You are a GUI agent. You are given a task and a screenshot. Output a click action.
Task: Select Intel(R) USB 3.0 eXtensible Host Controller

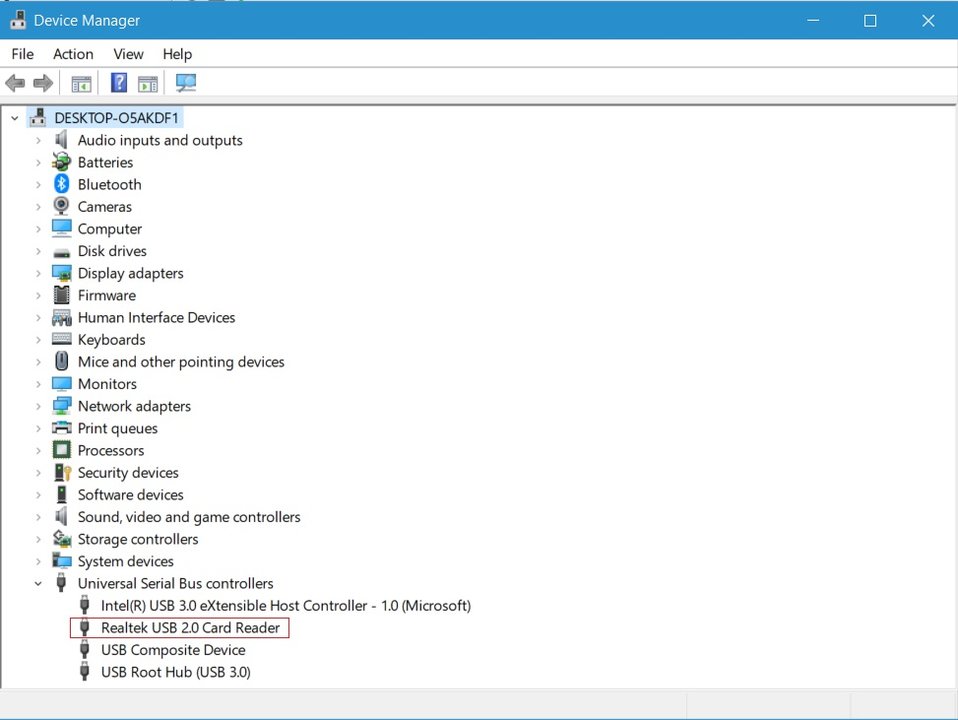(285, 605)
